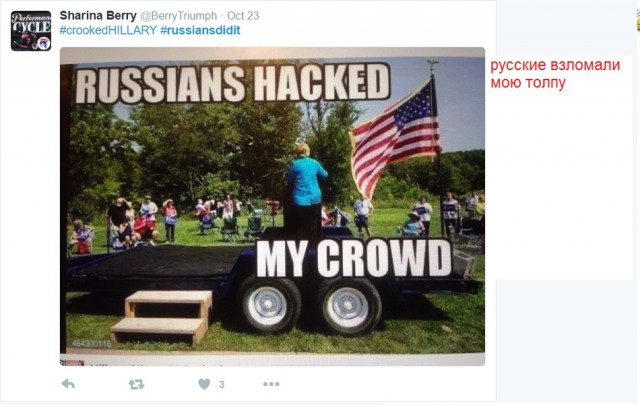
Task: Click the RUSSIANS HACKED caption in the meme
Action: pyautogui.click(x=233, y=84)
